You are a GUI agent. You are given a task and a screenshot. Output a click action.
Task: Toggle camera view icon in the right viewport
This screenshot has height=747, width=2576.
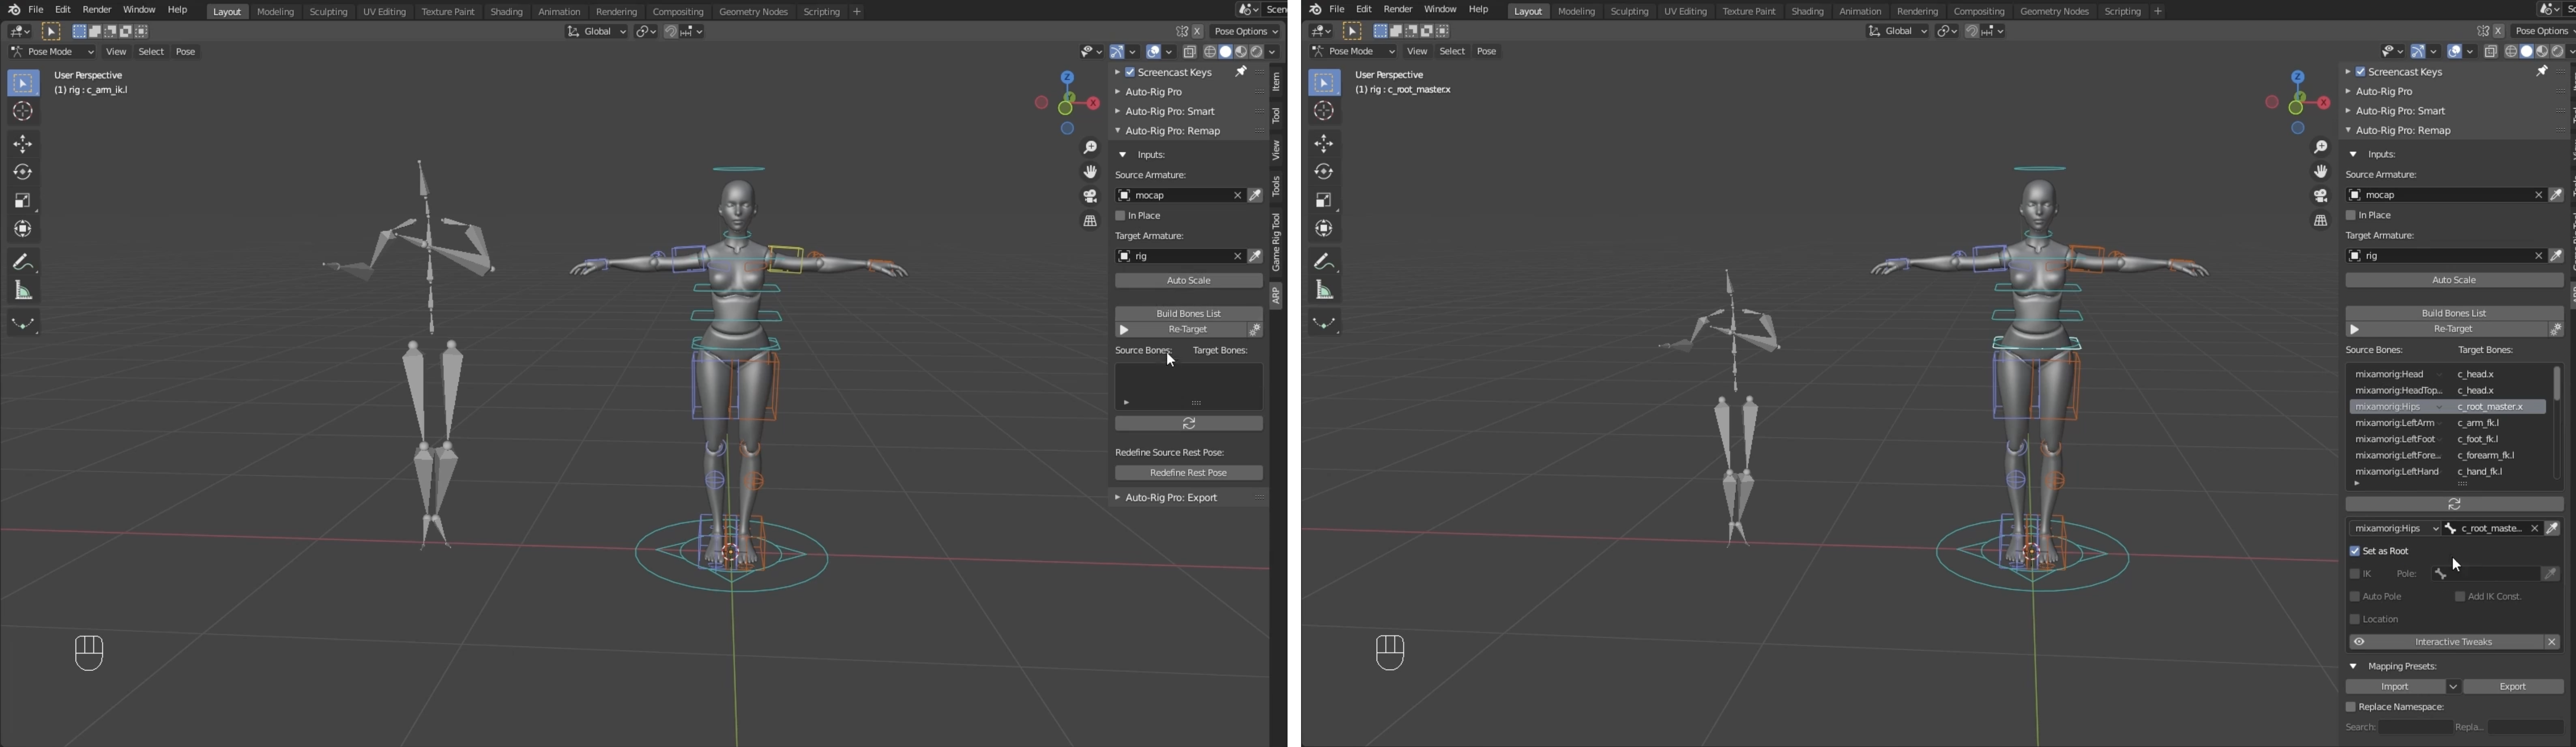pyautogui.click(x=2321, y=196)
